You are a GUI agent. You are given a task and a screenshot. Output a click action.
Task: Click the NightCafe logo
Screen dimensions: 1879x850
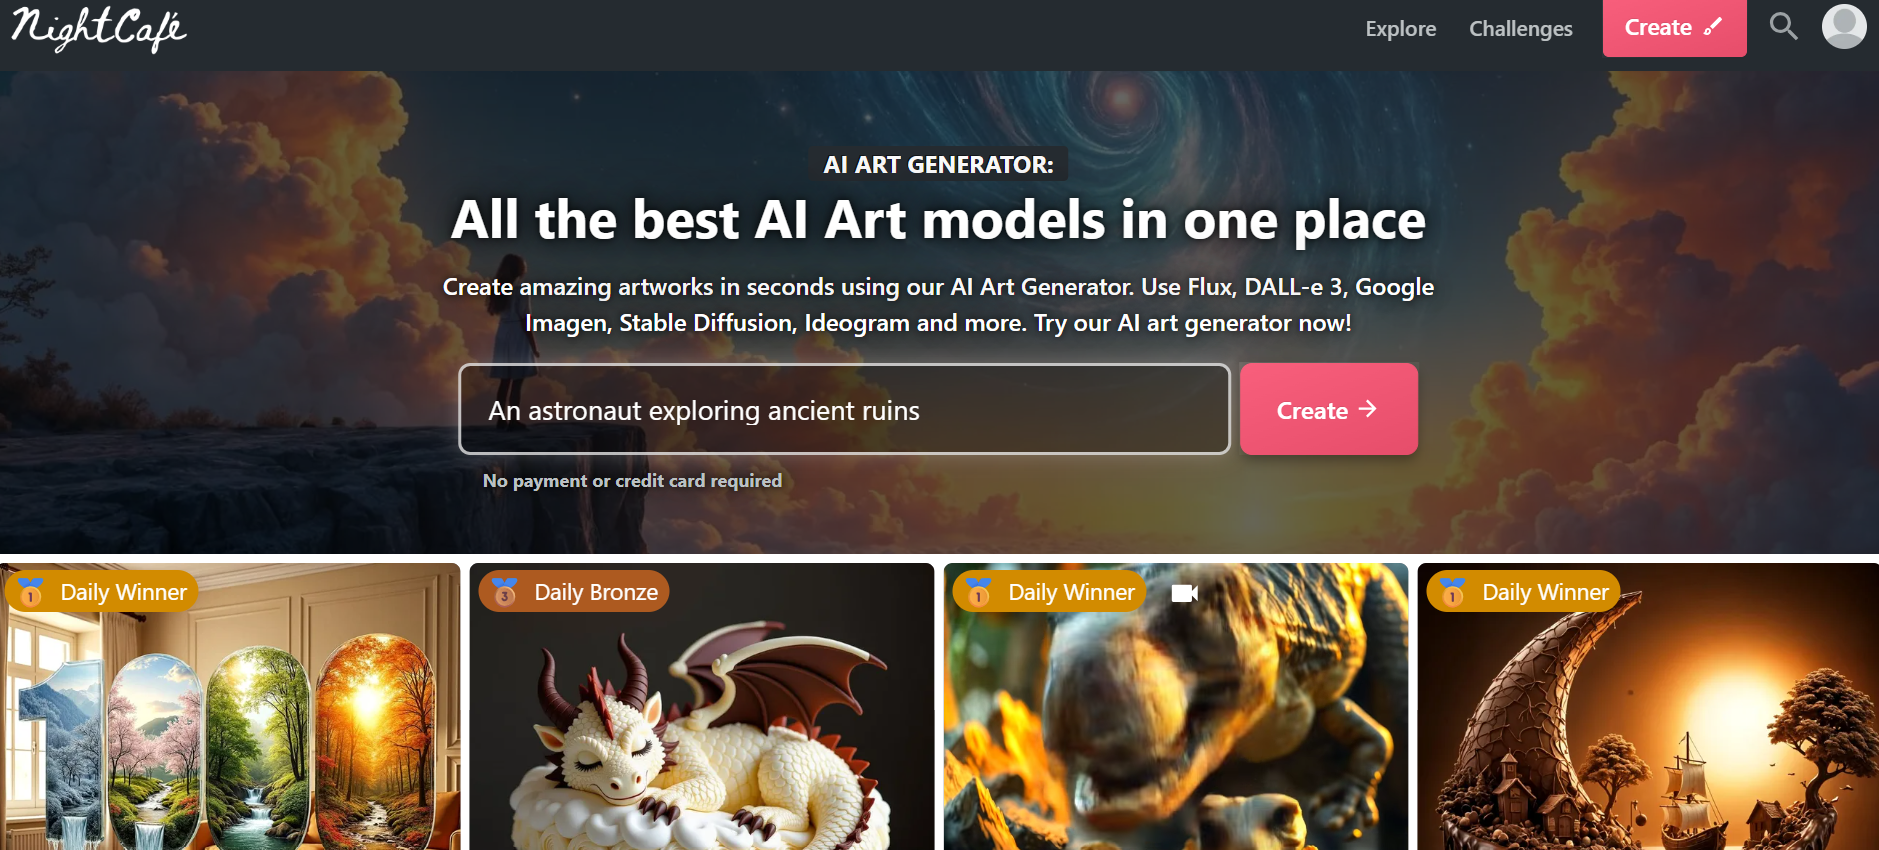pos(98,28)
